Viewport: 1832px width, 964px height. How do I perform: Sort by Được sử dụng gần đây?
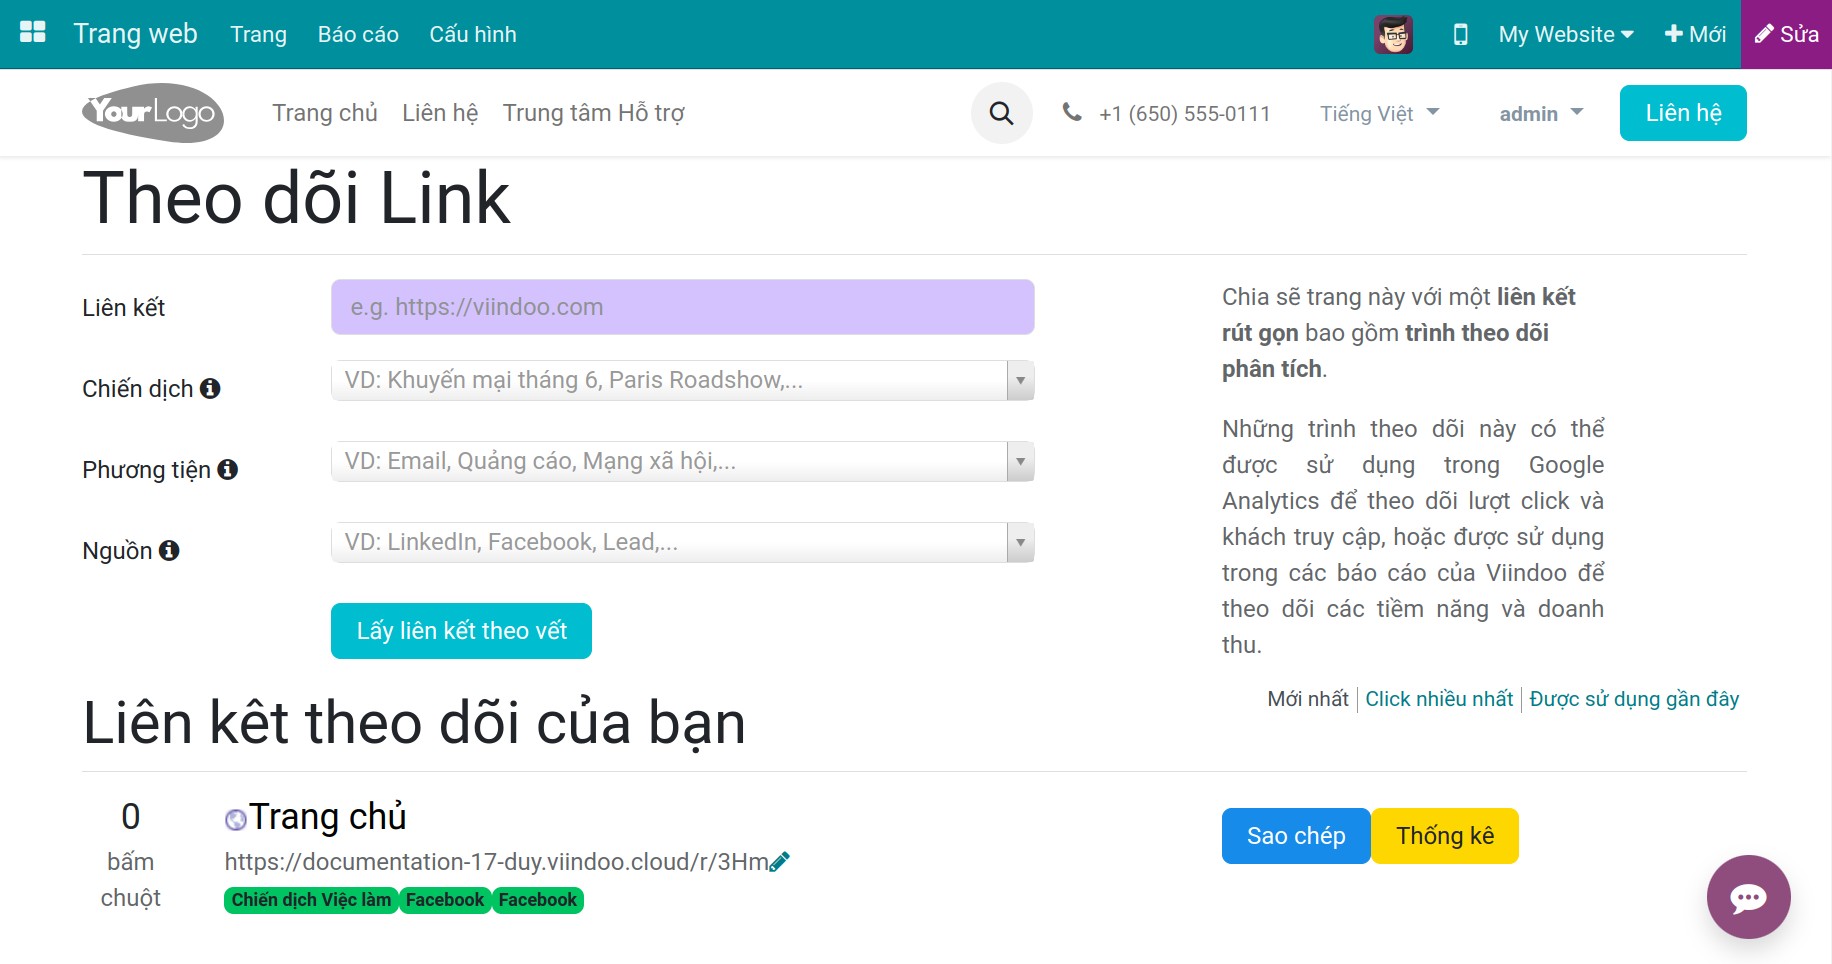click(x=1634, y=699)
